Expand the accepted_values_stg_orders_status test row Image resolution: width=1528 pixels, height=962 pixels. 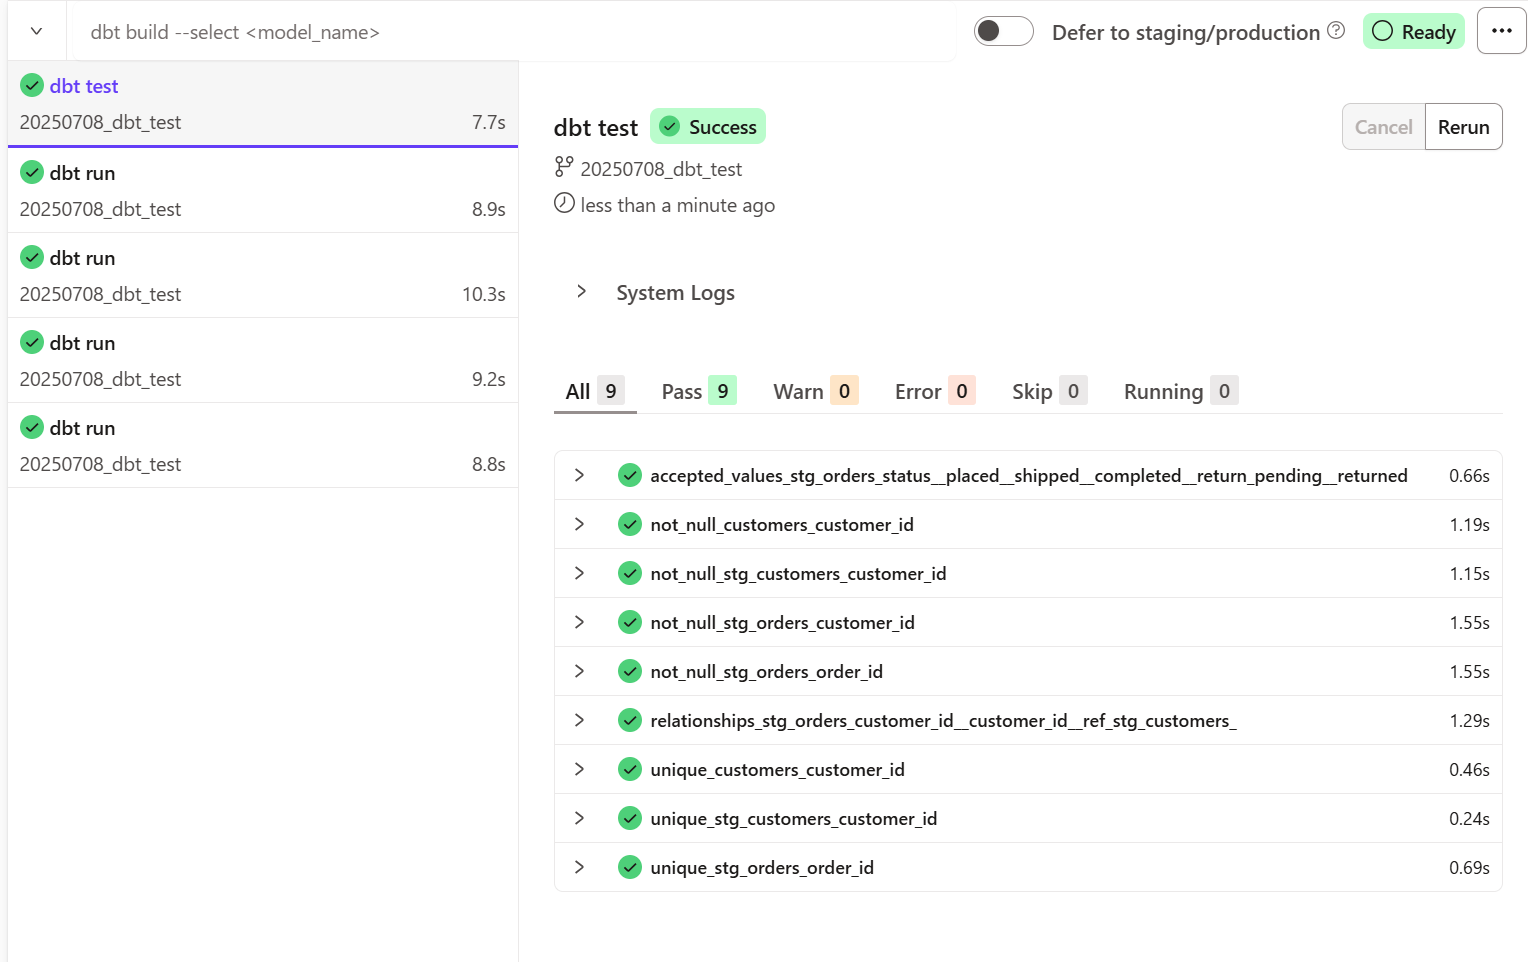click(x=579, y=475)
